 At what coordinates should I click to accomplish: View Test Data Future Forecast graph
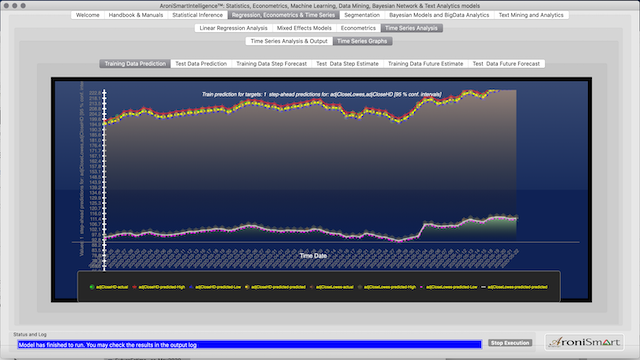(x=506, y=64)
